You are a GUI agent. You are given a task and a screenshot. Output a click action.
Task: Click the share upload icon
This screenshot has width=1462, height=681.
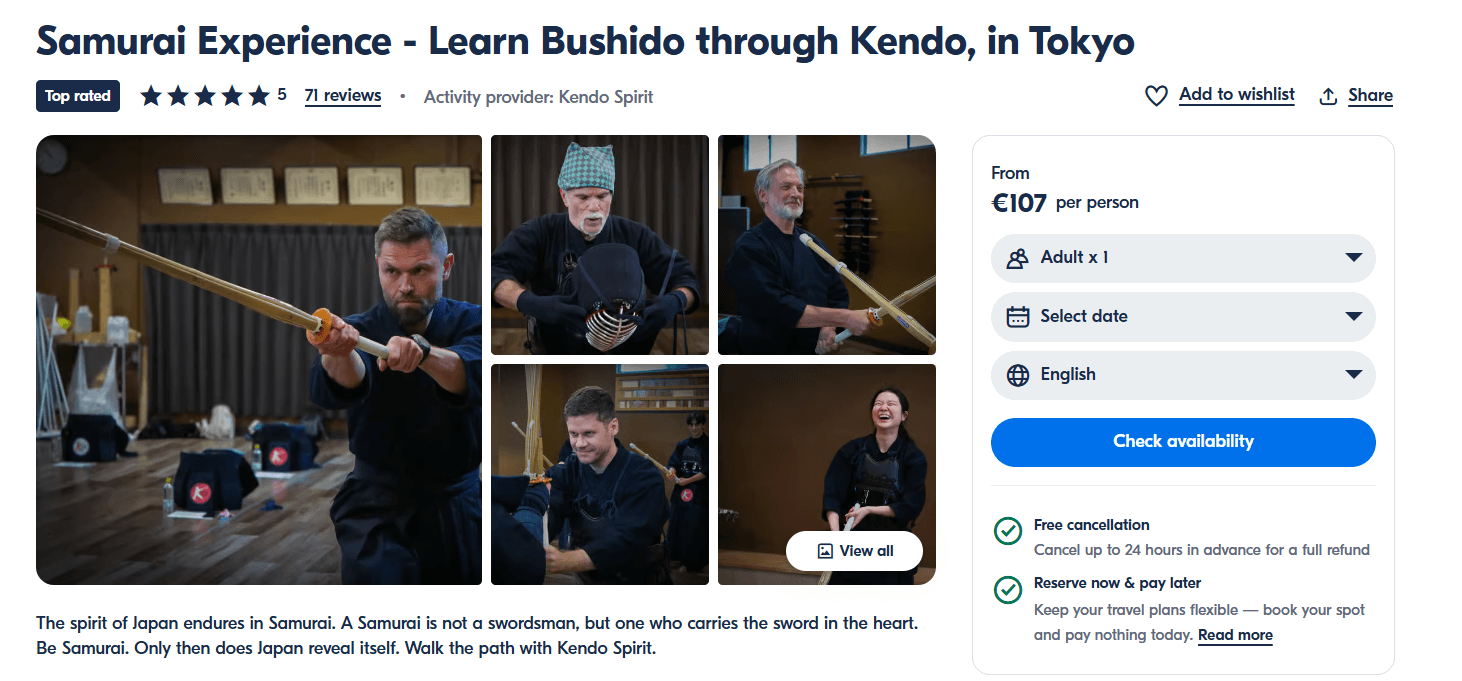(x=1328, y=96)
